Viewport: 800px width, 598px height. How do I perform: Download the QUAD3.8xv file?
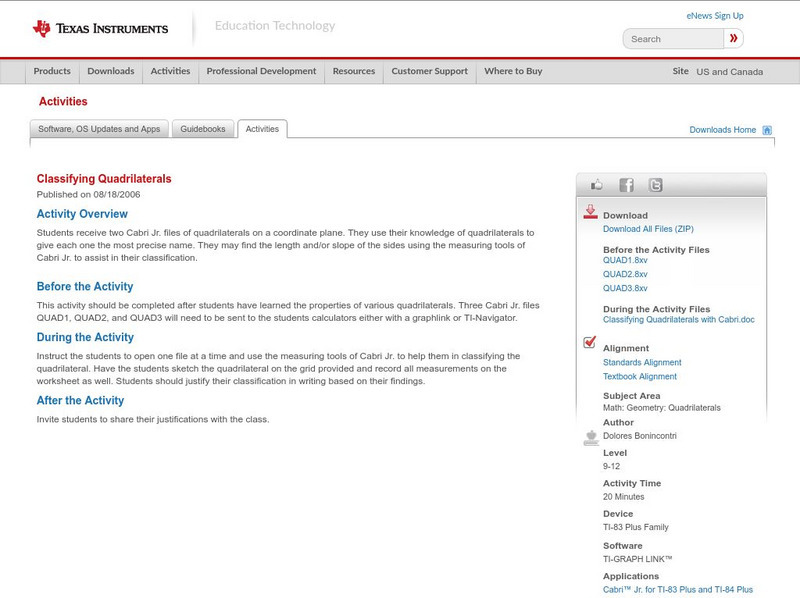(x=625, y=288)
